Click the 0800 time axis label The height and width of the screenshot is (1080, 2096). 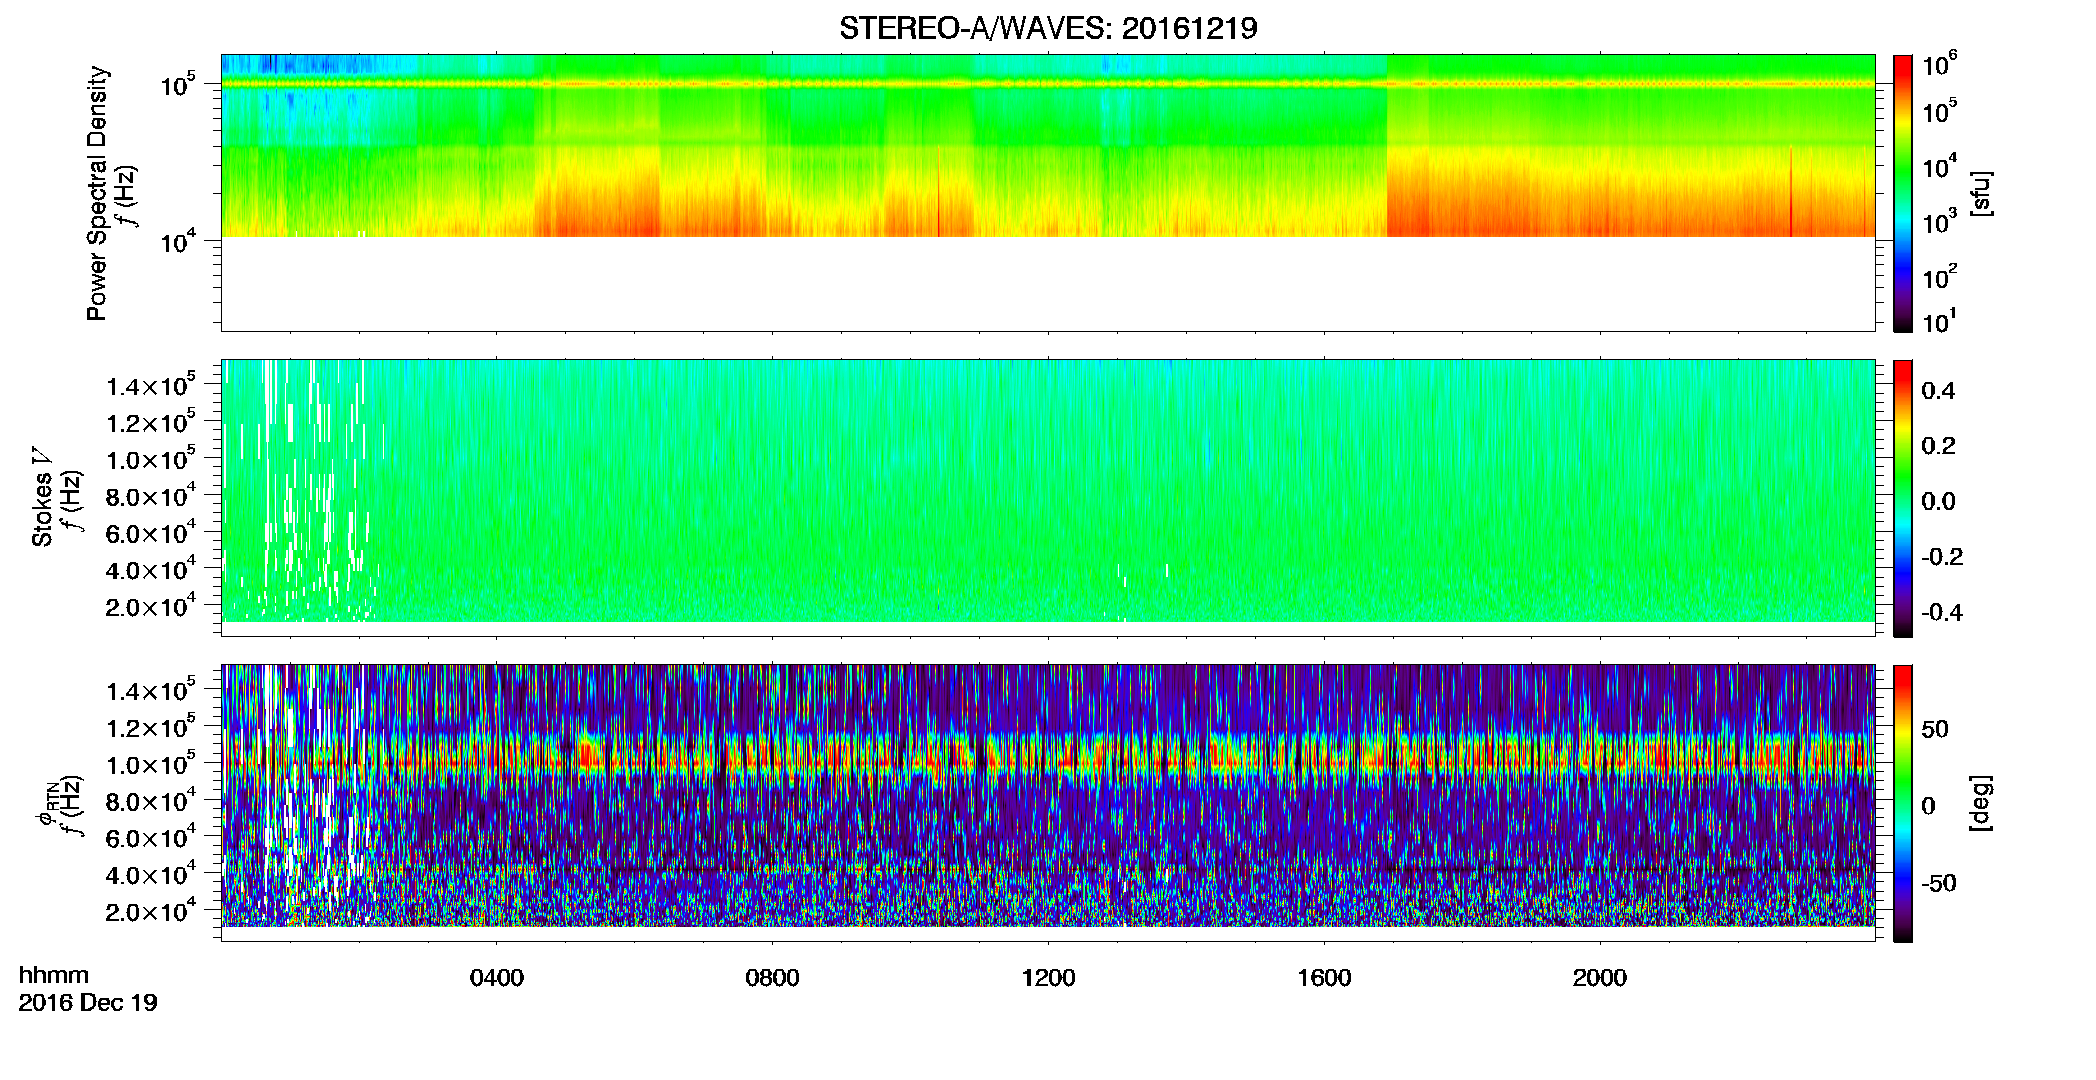(772, 978)
